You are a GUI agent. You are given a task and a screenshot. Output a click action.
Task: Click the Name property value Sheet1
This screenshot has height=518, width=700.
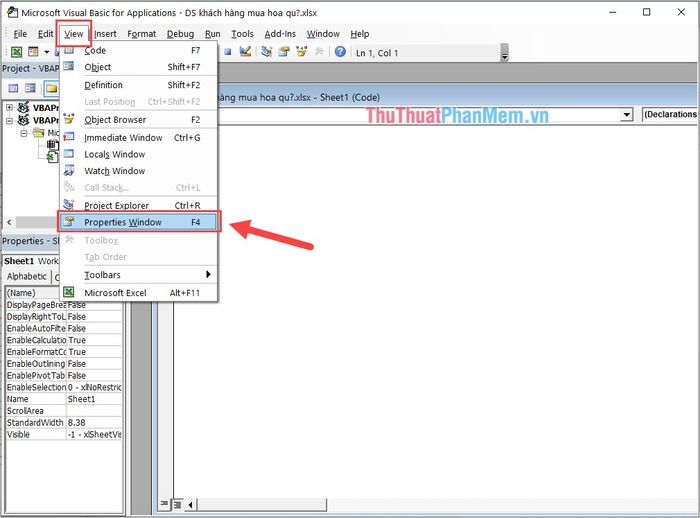(94, 399)
